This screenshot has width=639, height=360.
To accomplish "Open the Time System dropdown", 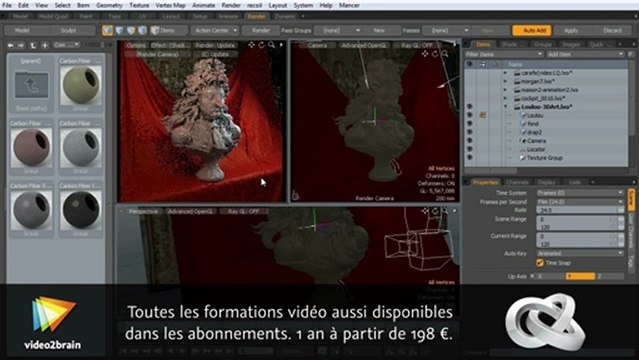I will pyautogui.click(x=580, y=193).
